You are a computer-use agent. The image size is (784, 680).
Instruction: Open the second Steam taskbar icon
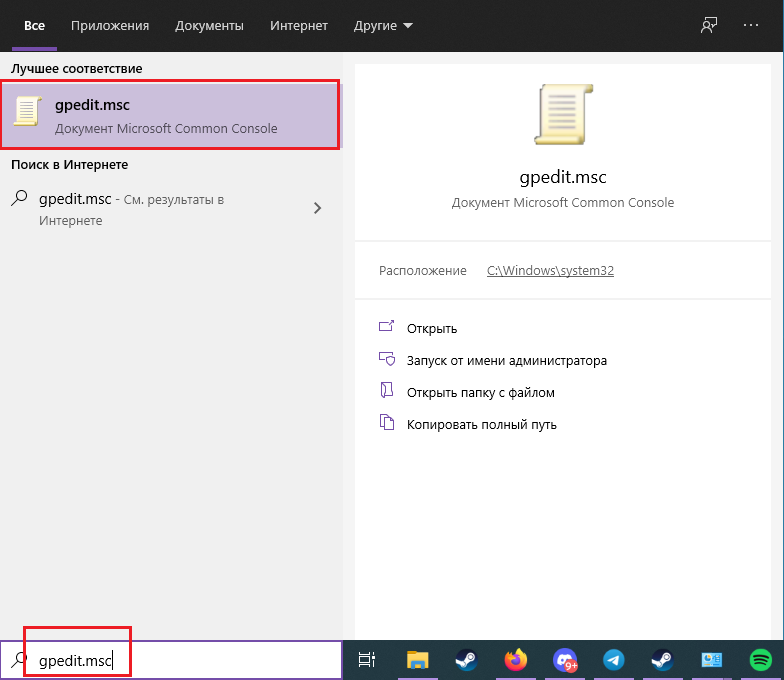662,660
